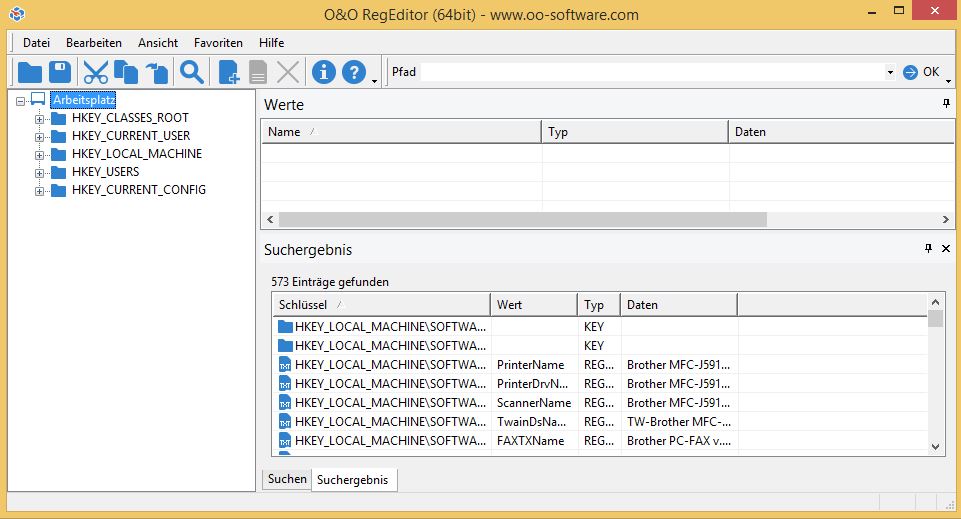Select HKEY_CLASSES_ROOT tree item

[130, 118]
